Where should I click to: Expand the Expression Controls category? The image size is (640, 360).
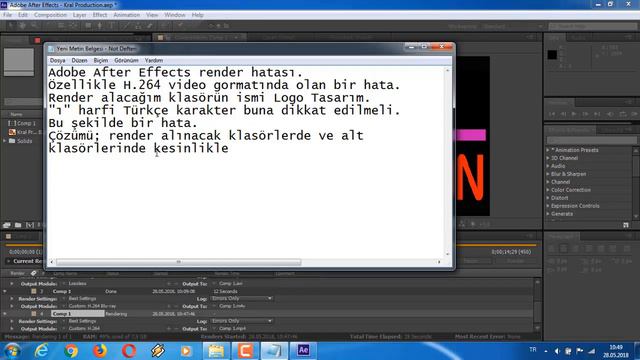coord(548,206)
